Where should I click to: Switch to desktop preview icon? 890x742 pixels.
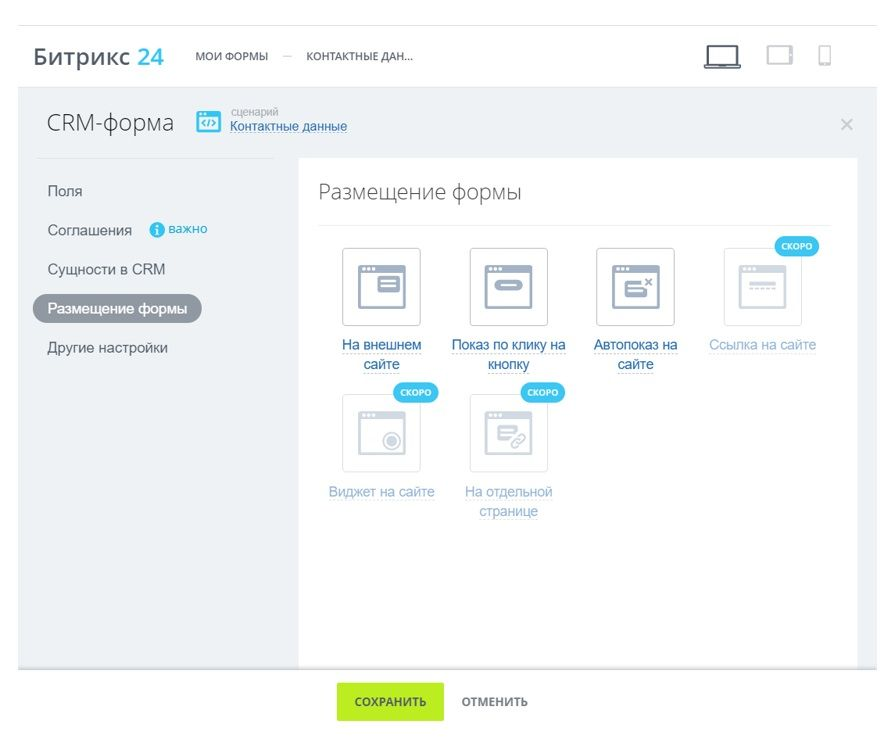[x=722, y=57]
